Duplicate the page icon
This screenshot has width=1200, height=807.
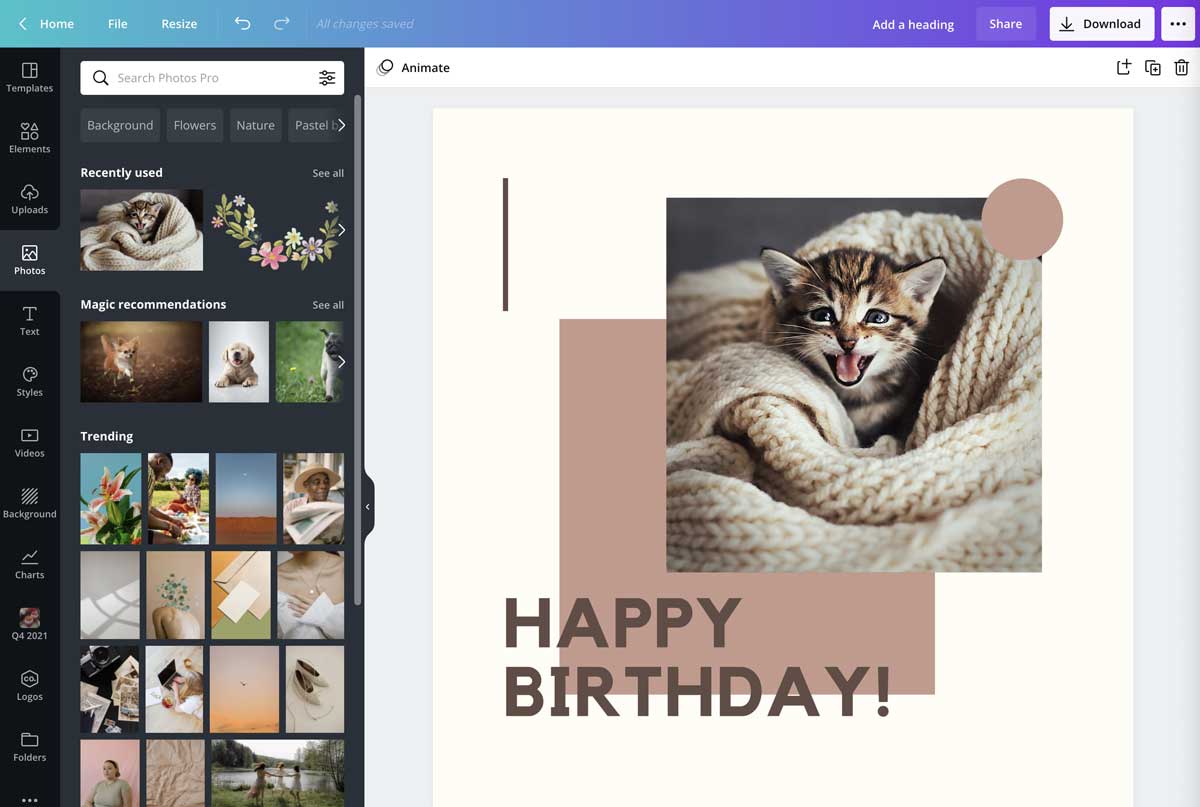[1153, 67]
